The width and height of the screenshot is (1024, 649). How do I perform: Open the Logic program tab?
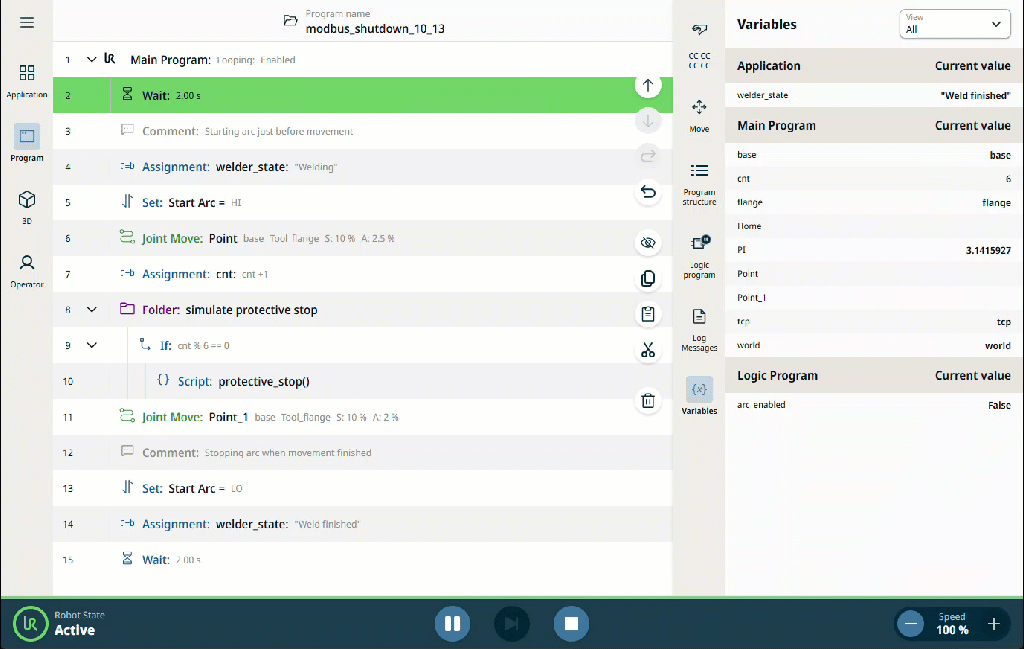click(699, 257)
